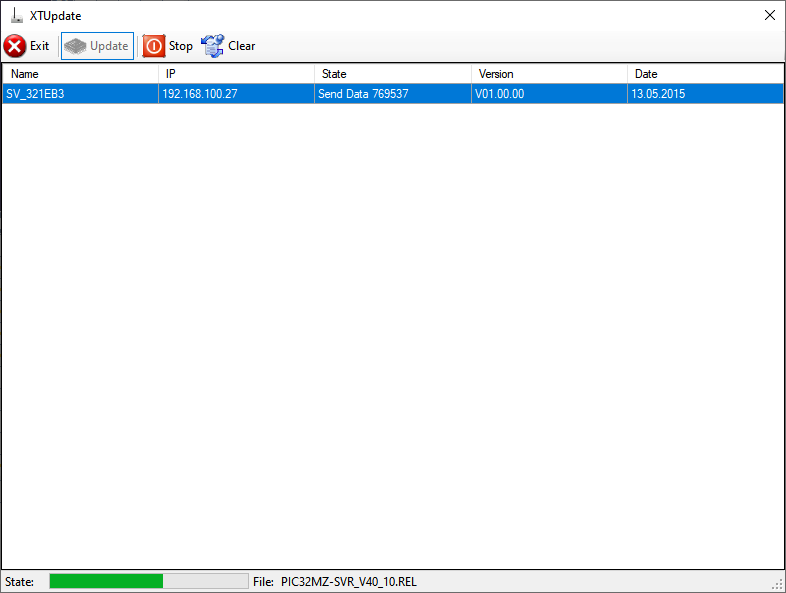This screenshot has width=786, height=593.
Task: Close the XTUpdate window
Action: point(769,15)
